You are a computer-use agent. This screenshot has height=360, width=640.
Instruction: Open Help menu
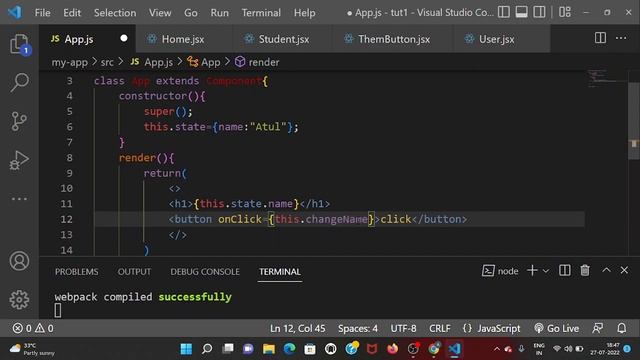click(x=304, y=13)
